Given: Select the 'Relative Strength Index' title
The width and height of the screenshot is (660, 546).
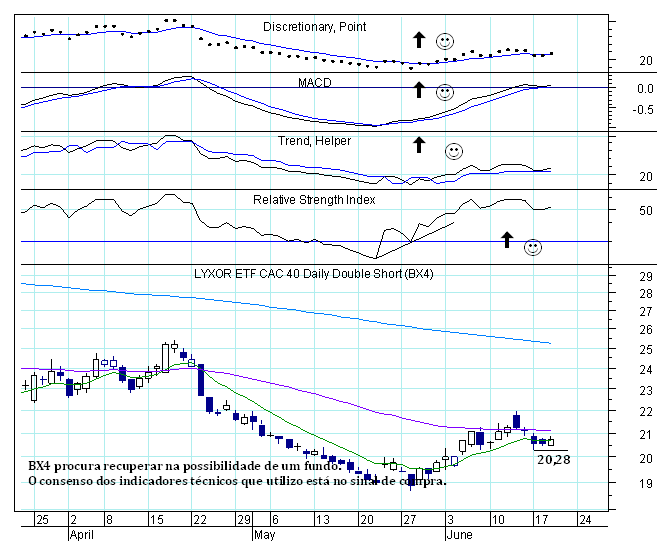Looking at the screenshot, I should point(314,200).
